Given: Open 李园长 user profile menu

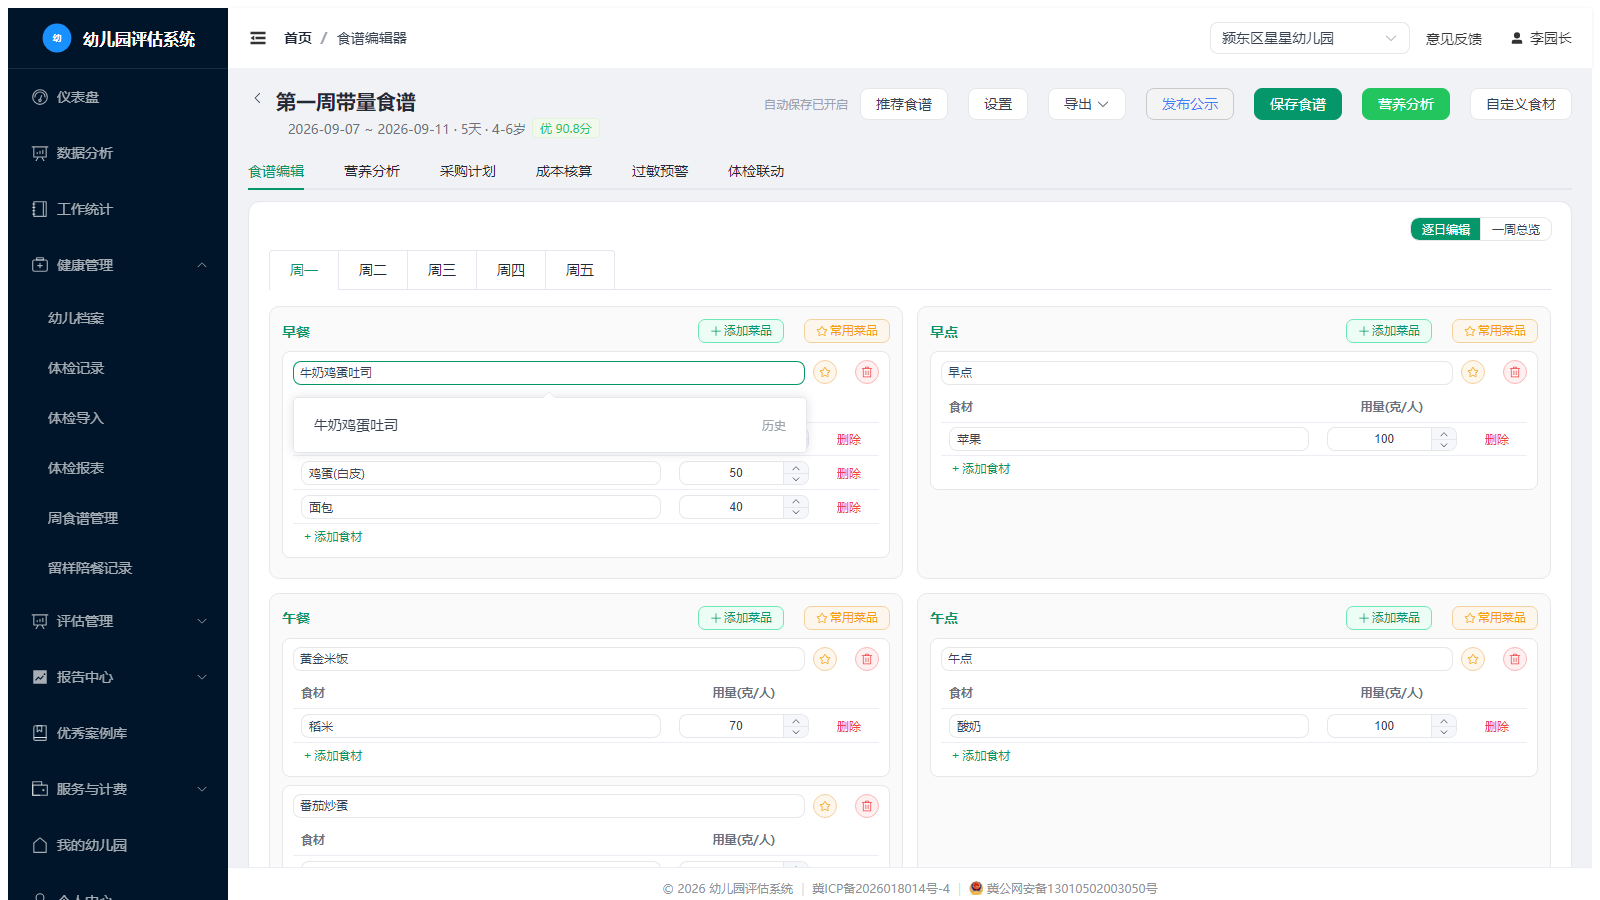Looking at the screenshot, I should pyautogui.click(x=1541, y=38).
